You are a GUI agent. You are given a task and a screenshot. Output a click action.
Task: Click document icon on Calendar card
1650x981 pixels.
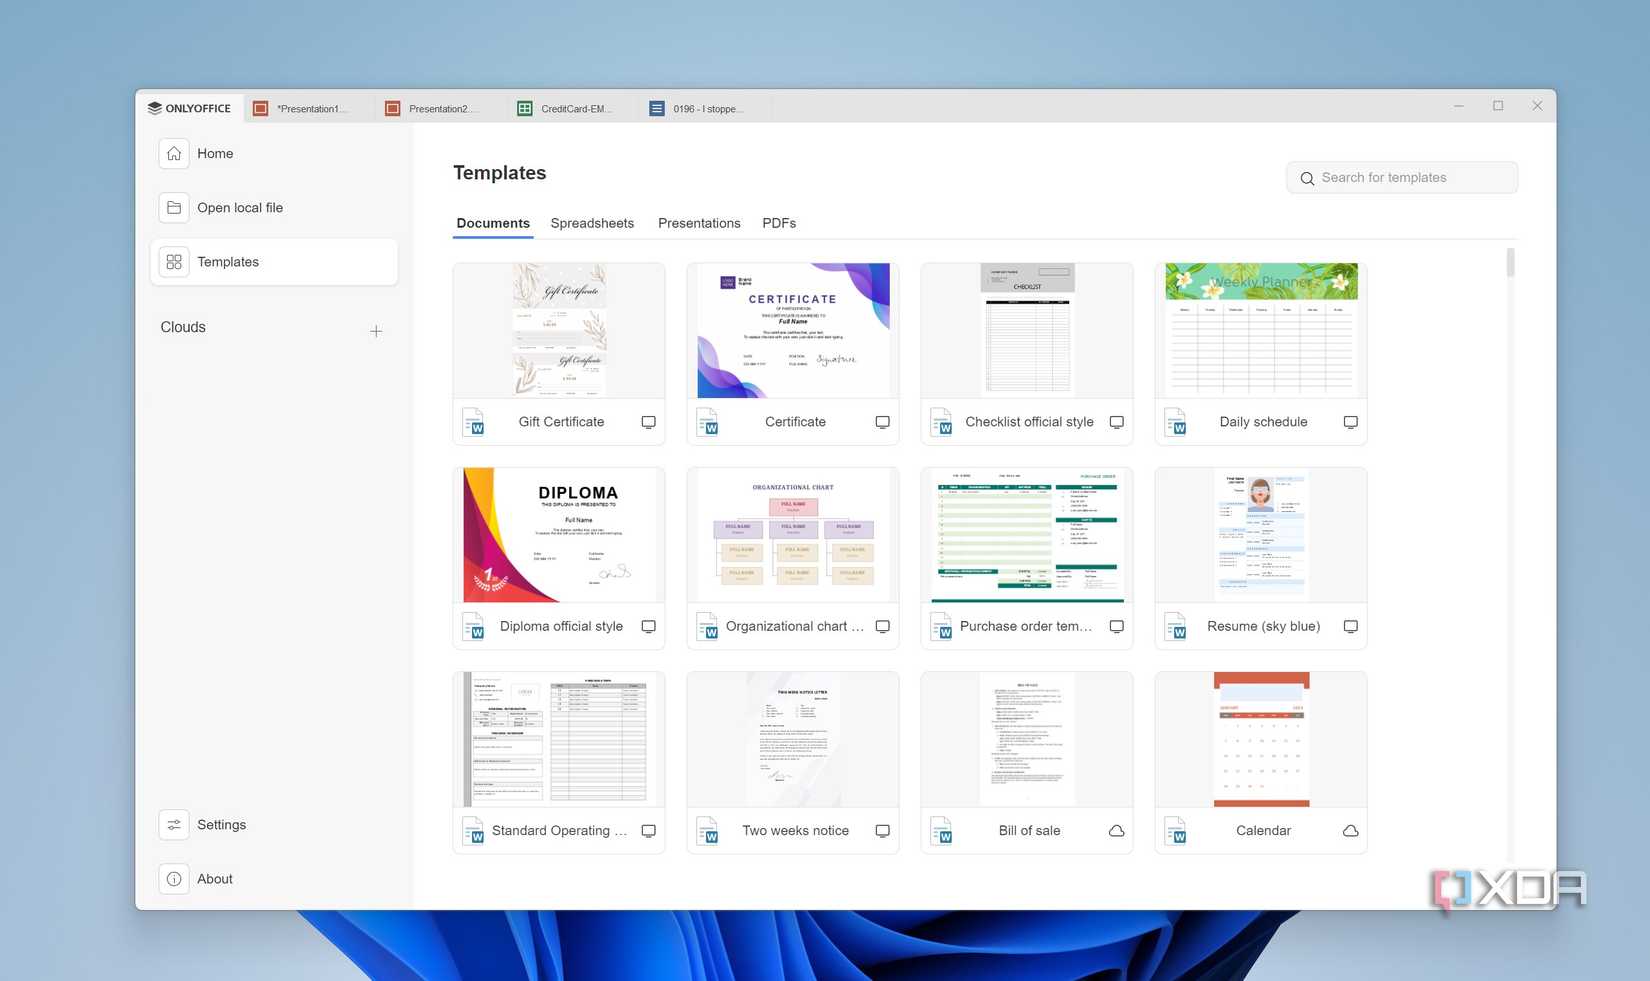[1176, 830]
